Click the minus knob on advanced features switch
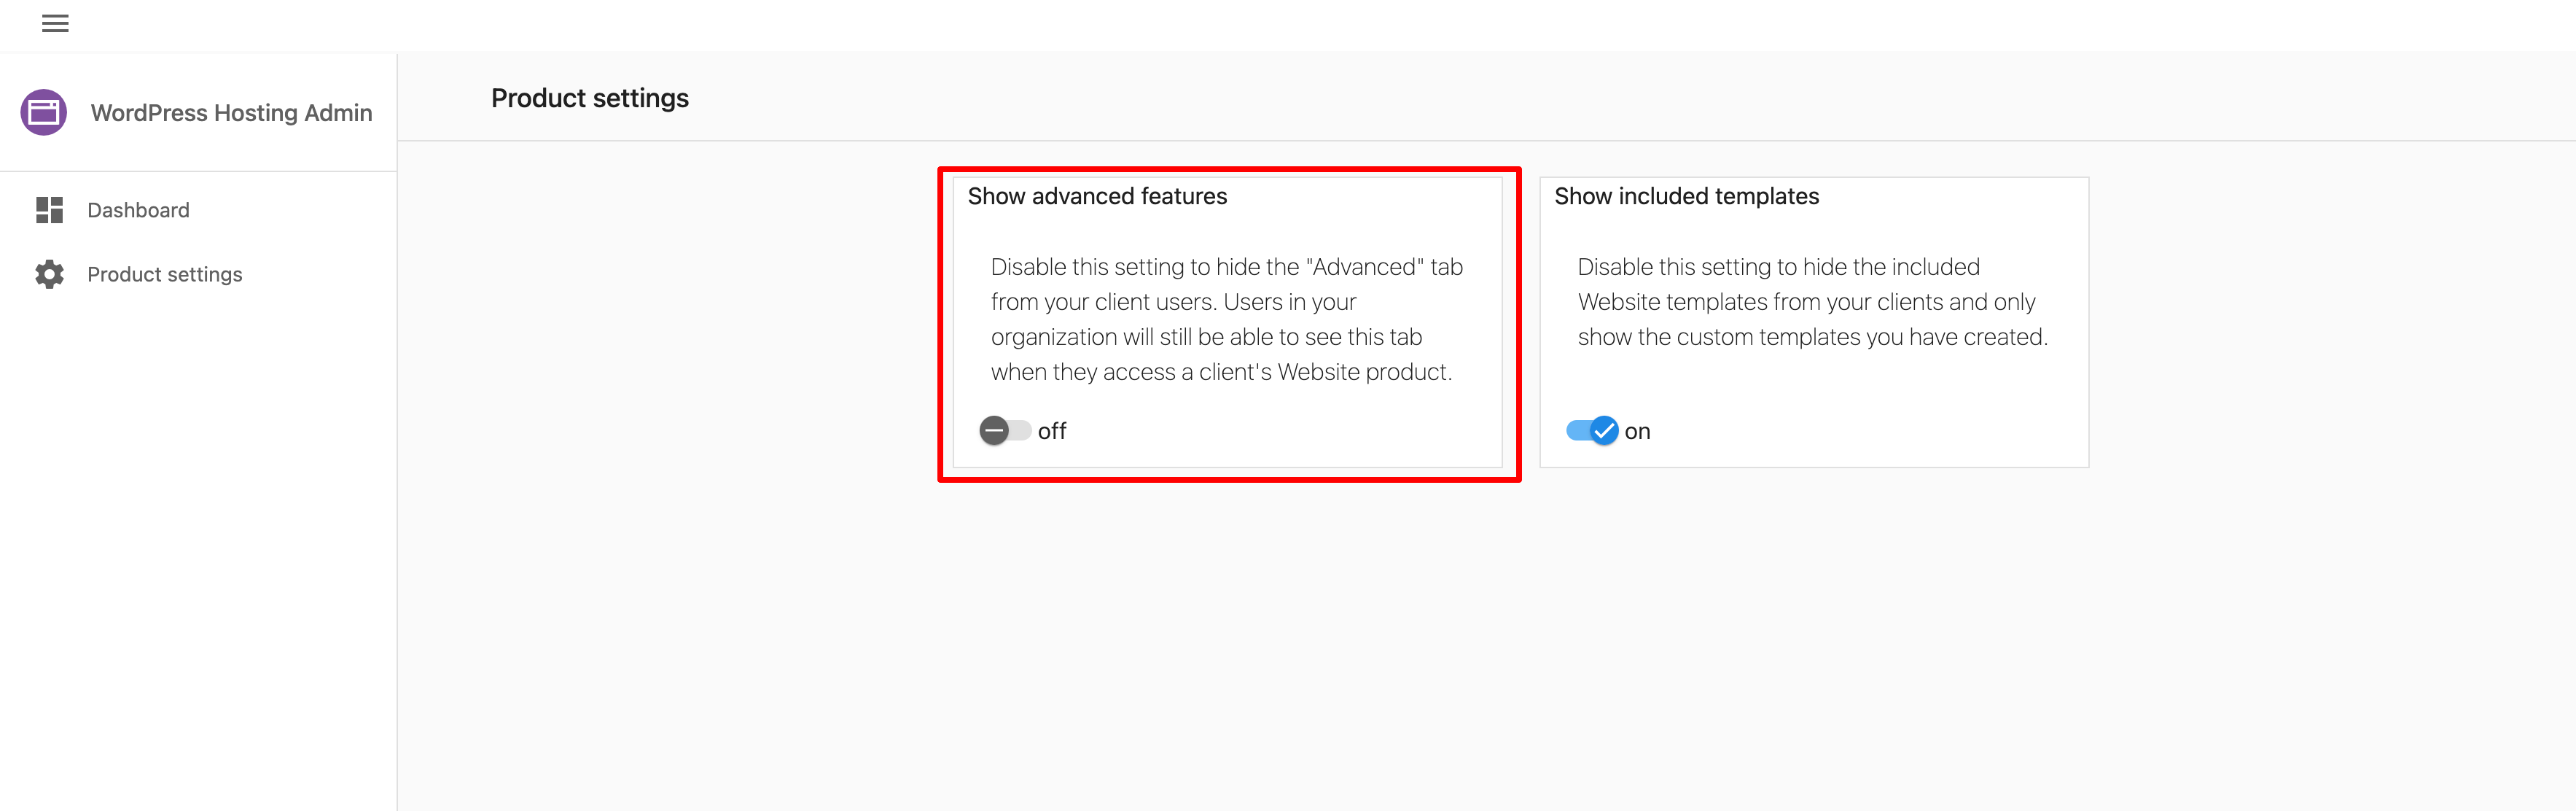Viewport: 2576px width, 811px height. (x=994, y=431)
